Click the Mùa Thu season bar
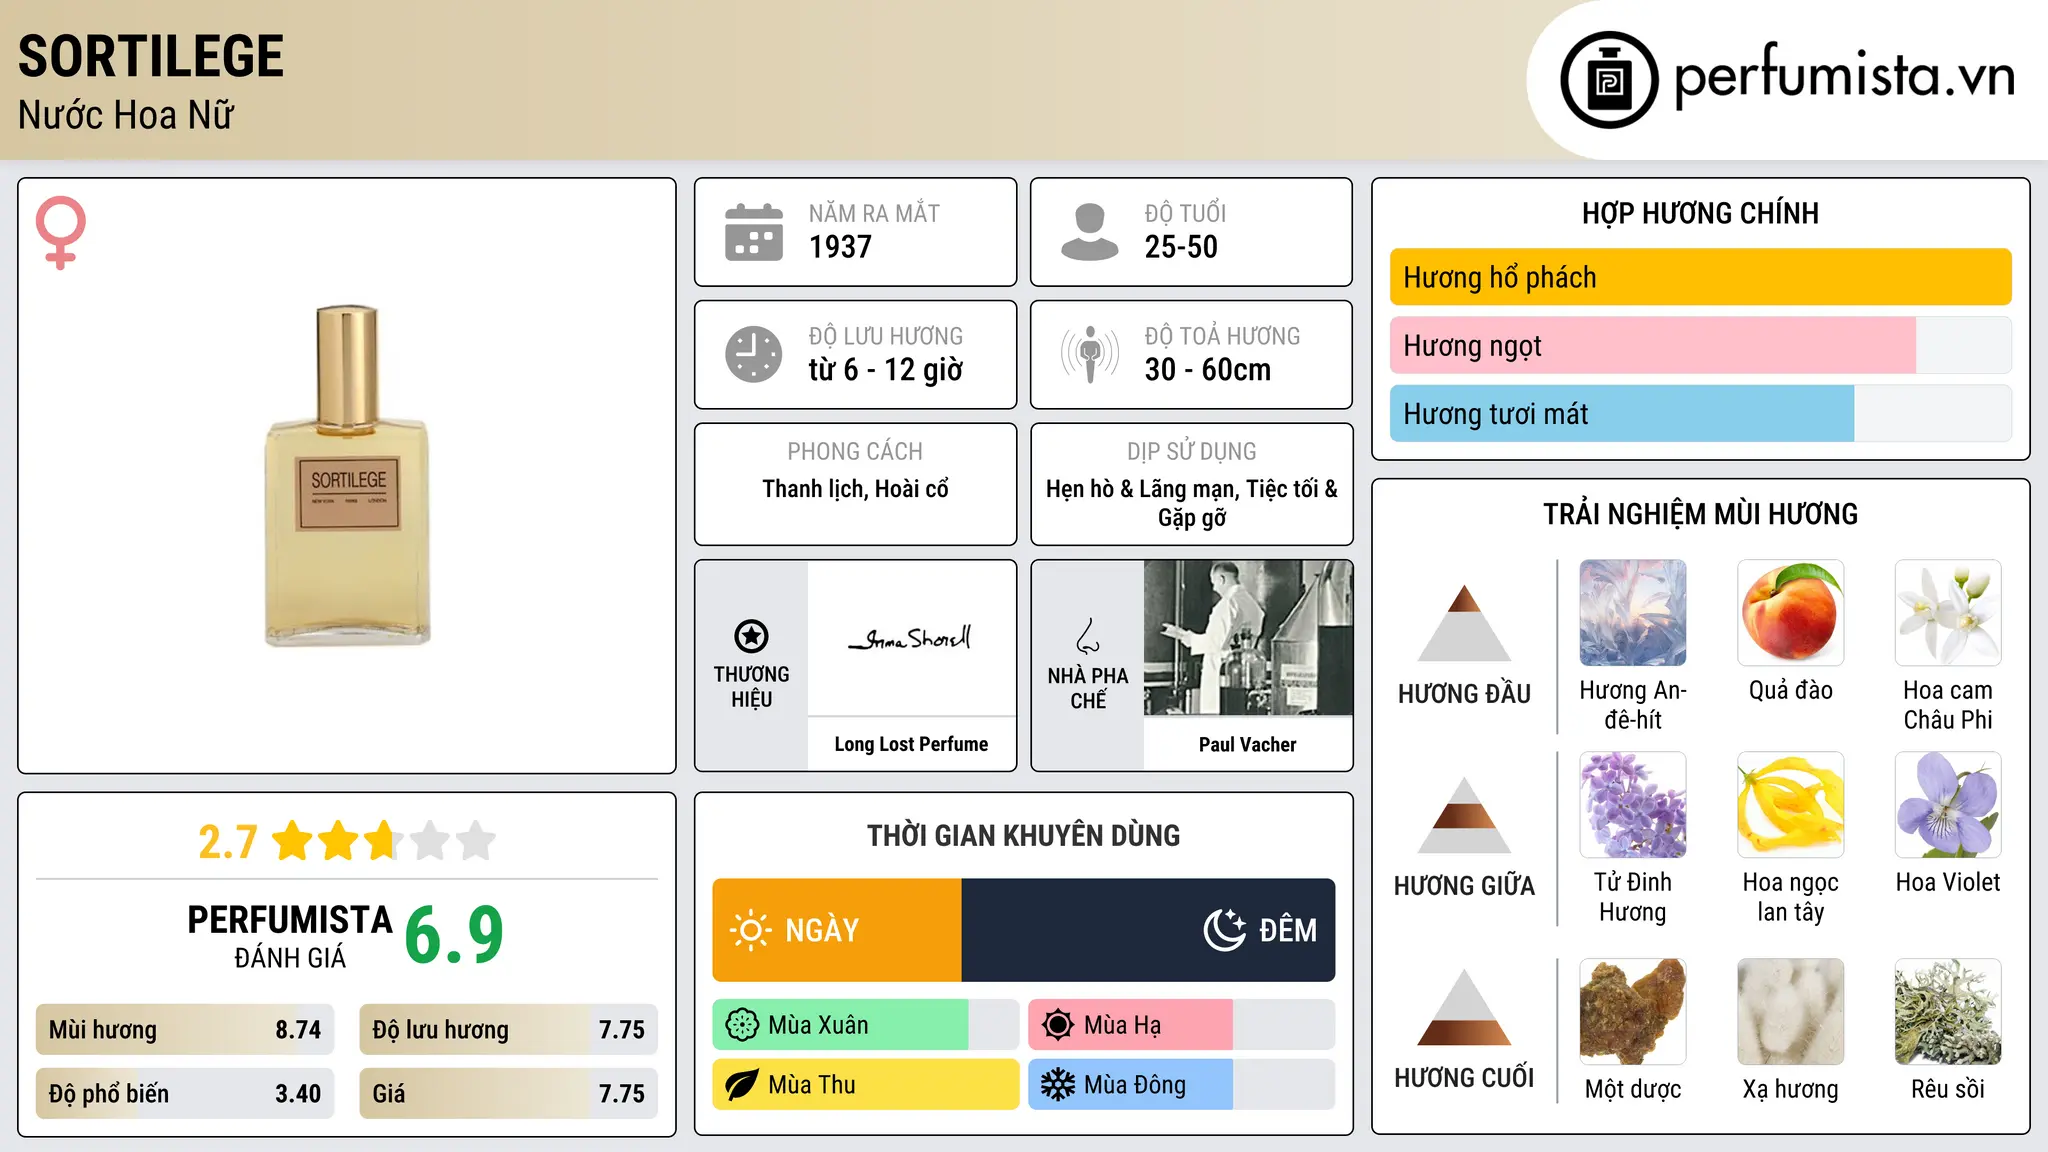 point(866,1085)
